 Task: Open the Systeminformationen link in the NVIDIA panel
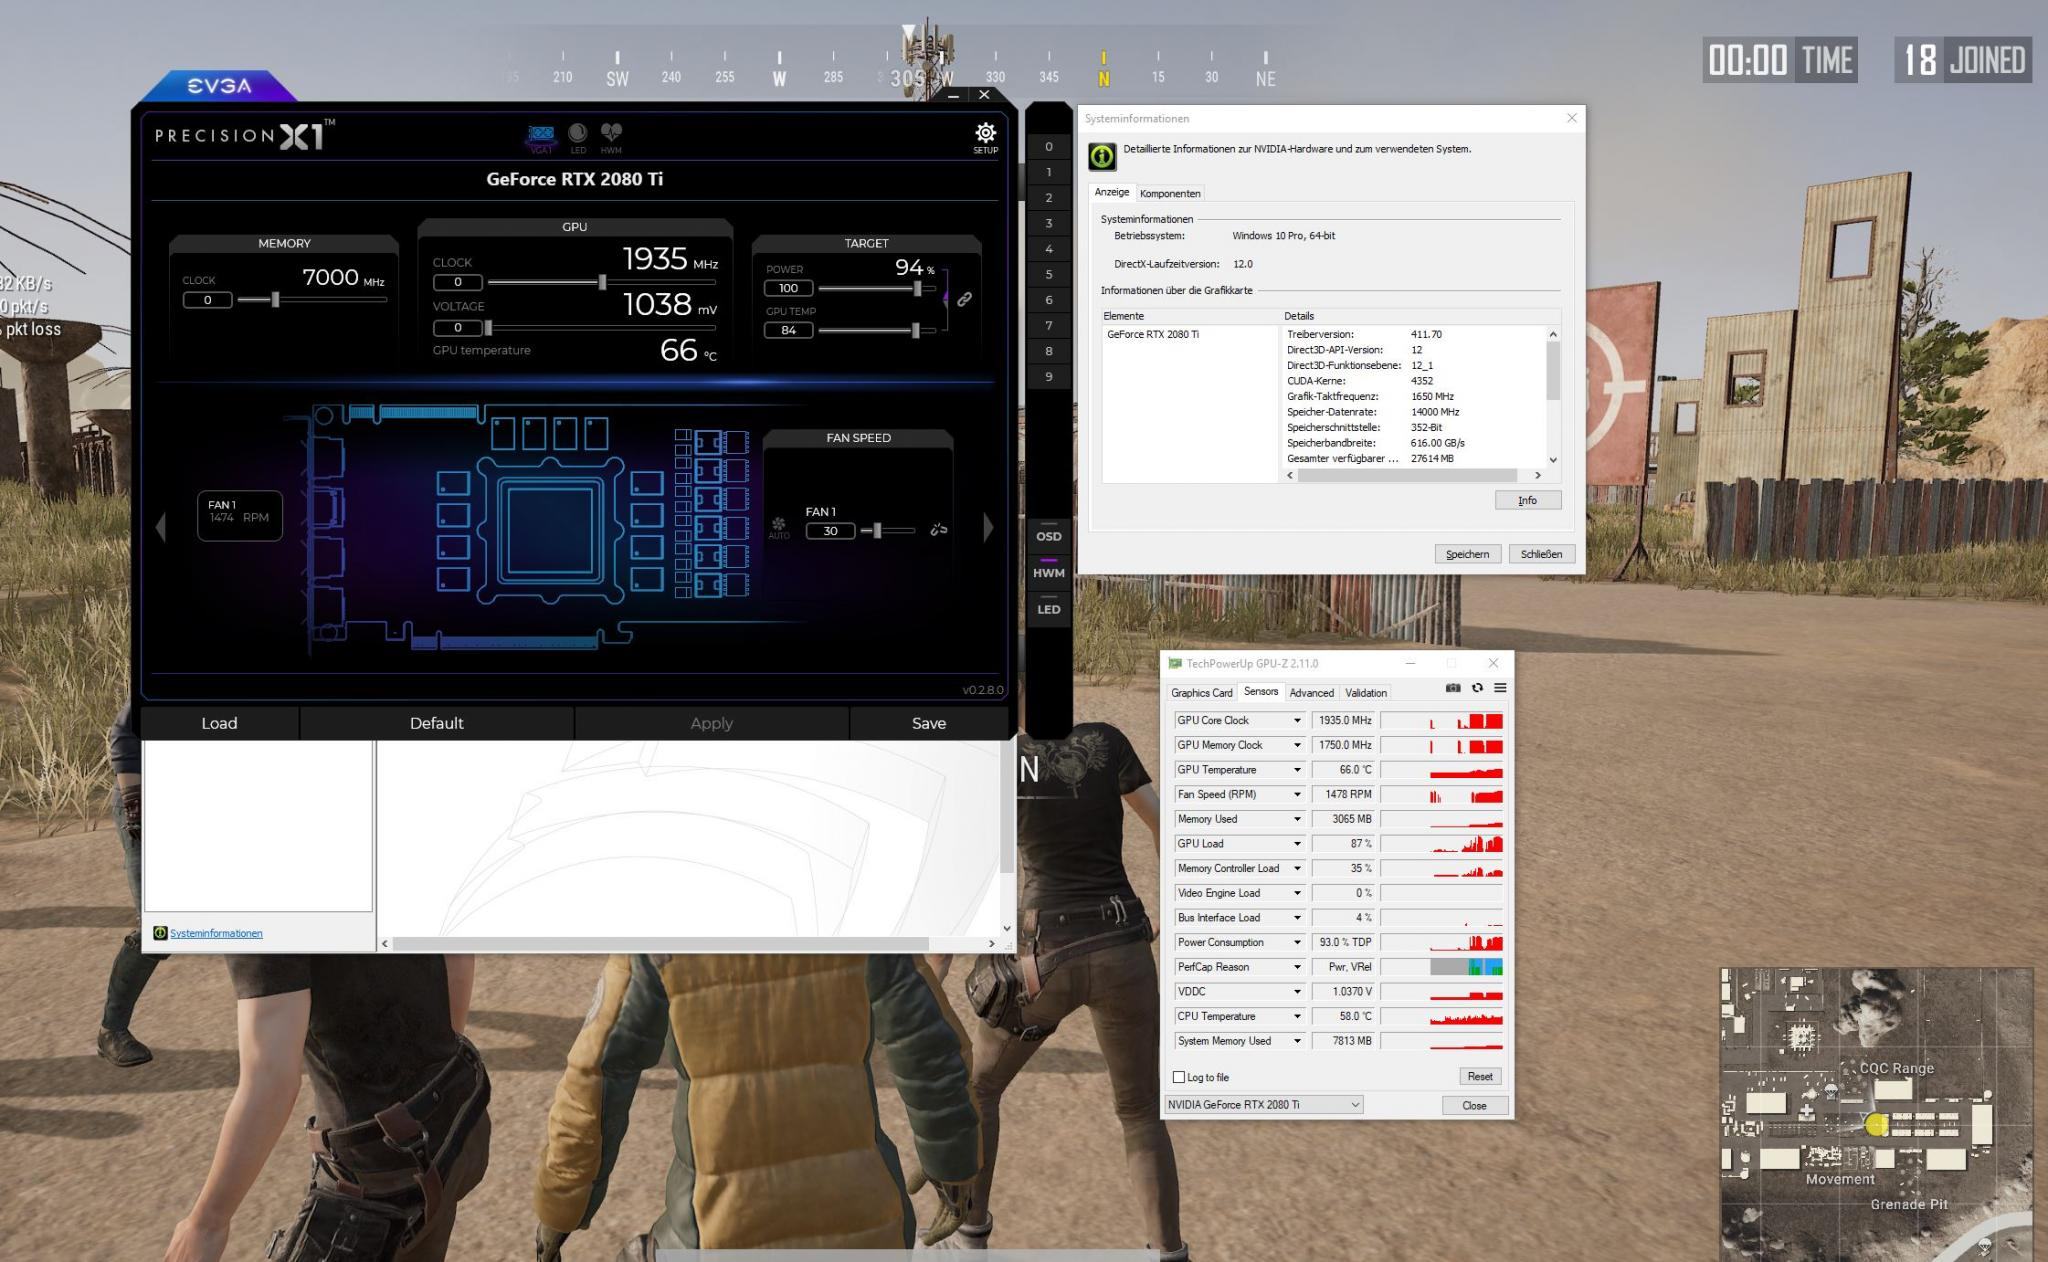coord(216,933)
